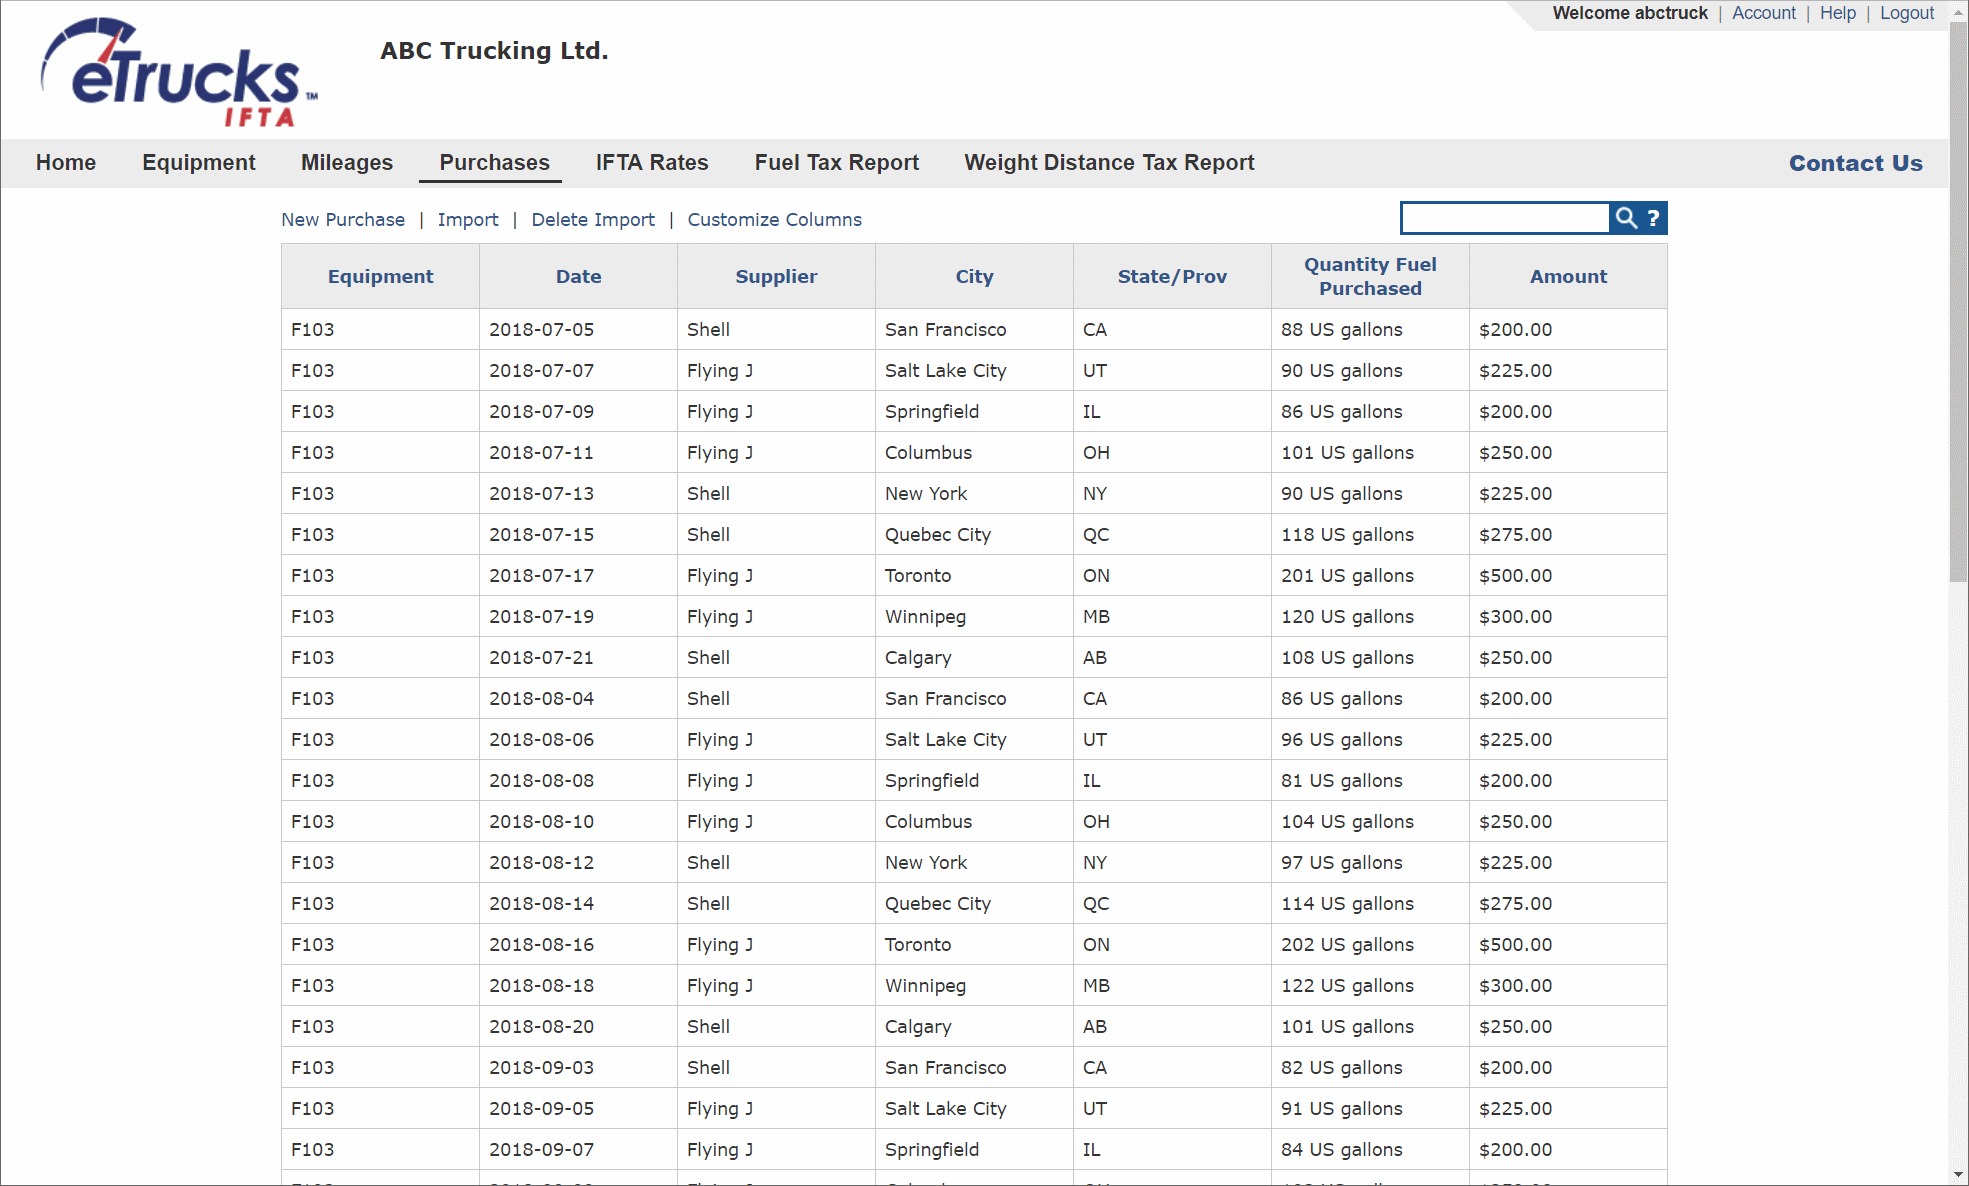The height and width of the screenshot is (1186, 1969).
Task: Open the Fuel Tax Report tab
Action: point(836,163)
